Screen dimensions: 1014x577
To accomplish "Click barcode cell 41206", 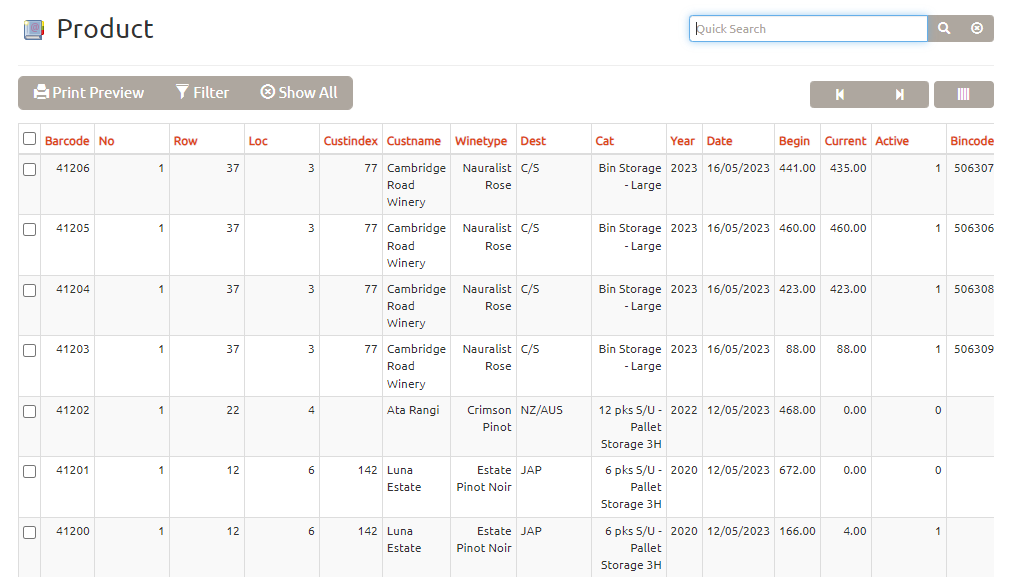I will 72,168.
